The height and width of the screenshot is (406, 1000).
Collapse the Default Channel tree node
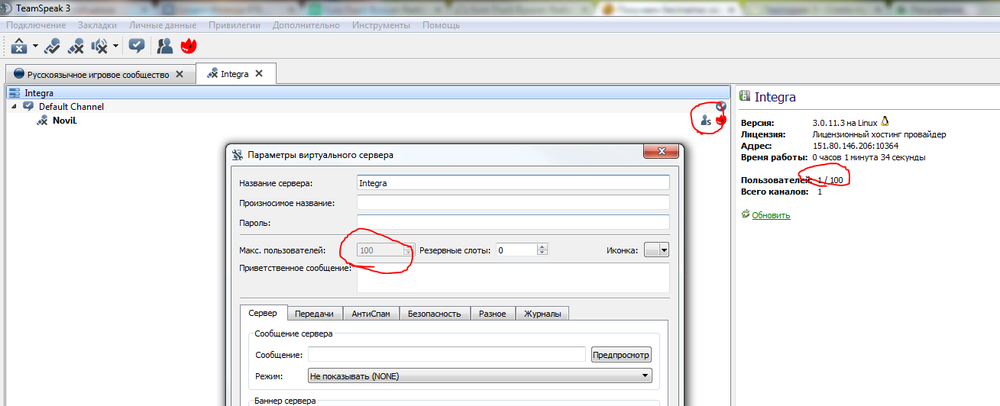pos(14,106)
